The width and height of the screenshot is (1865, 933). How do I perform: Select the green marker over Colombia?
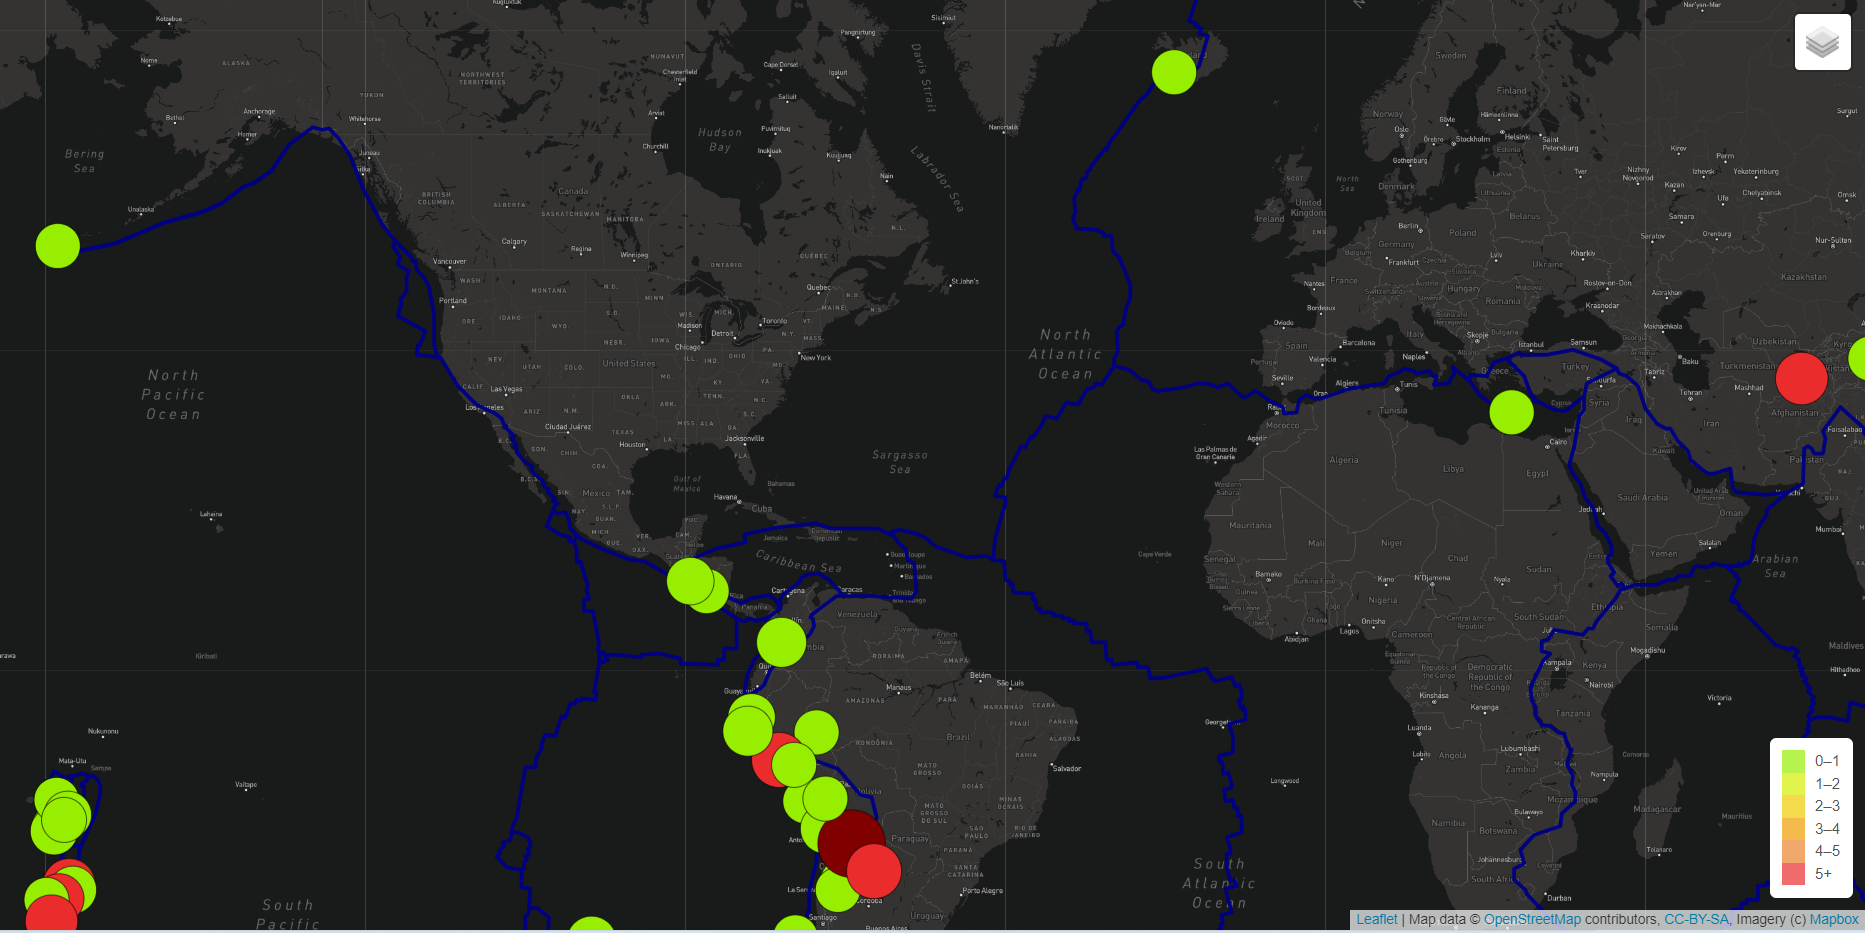pos(782,643)
